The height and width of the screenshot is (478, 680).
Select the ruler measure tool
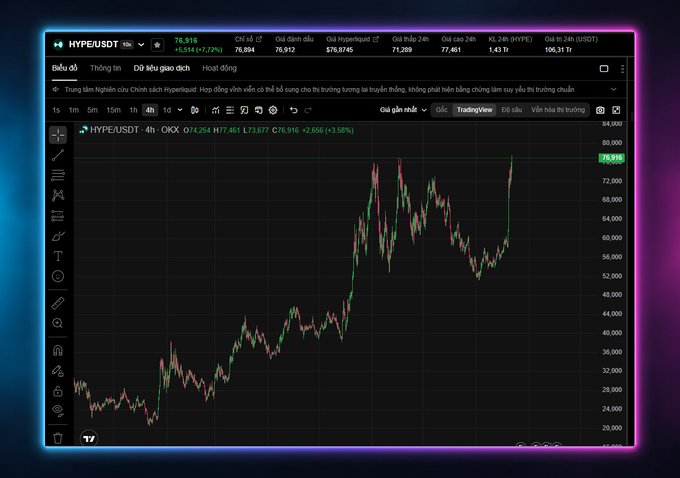click(x=58, y=303)
